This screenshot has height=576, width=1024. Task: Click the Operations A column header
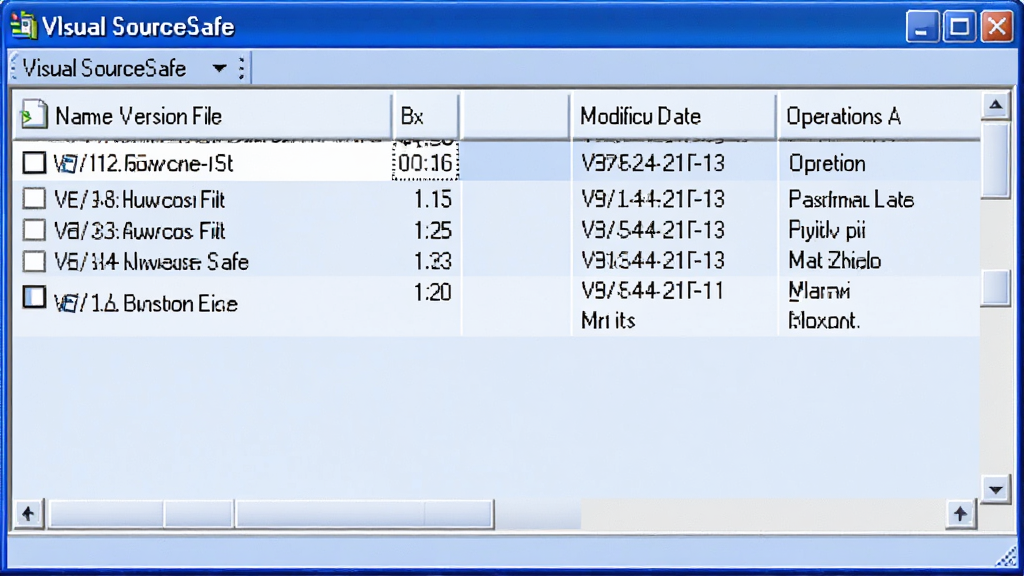(879, 116)
